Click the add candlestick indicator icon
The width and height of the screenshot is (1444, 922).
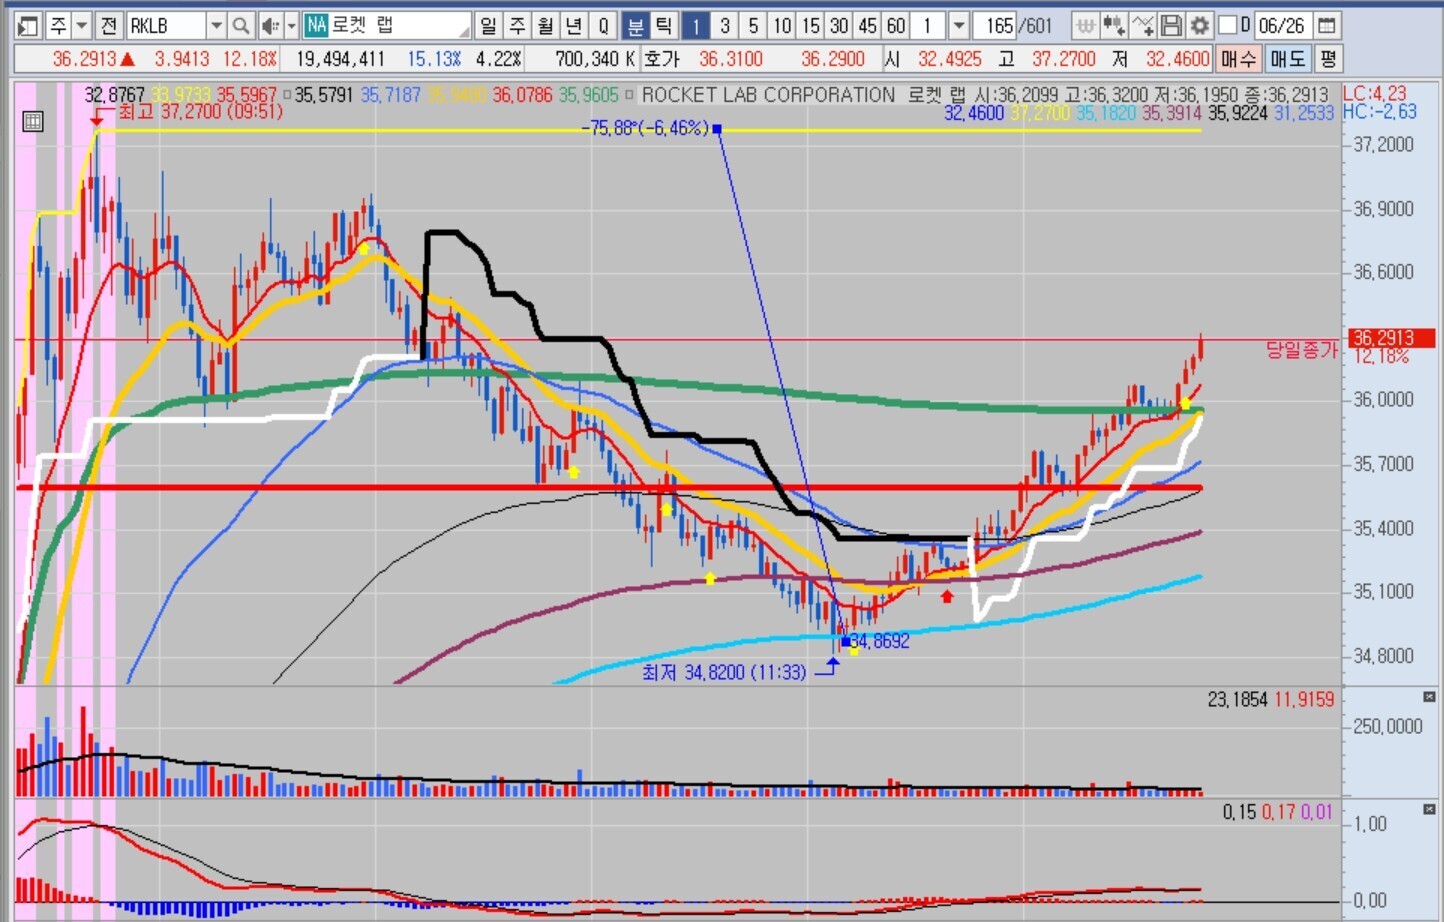1114,26
